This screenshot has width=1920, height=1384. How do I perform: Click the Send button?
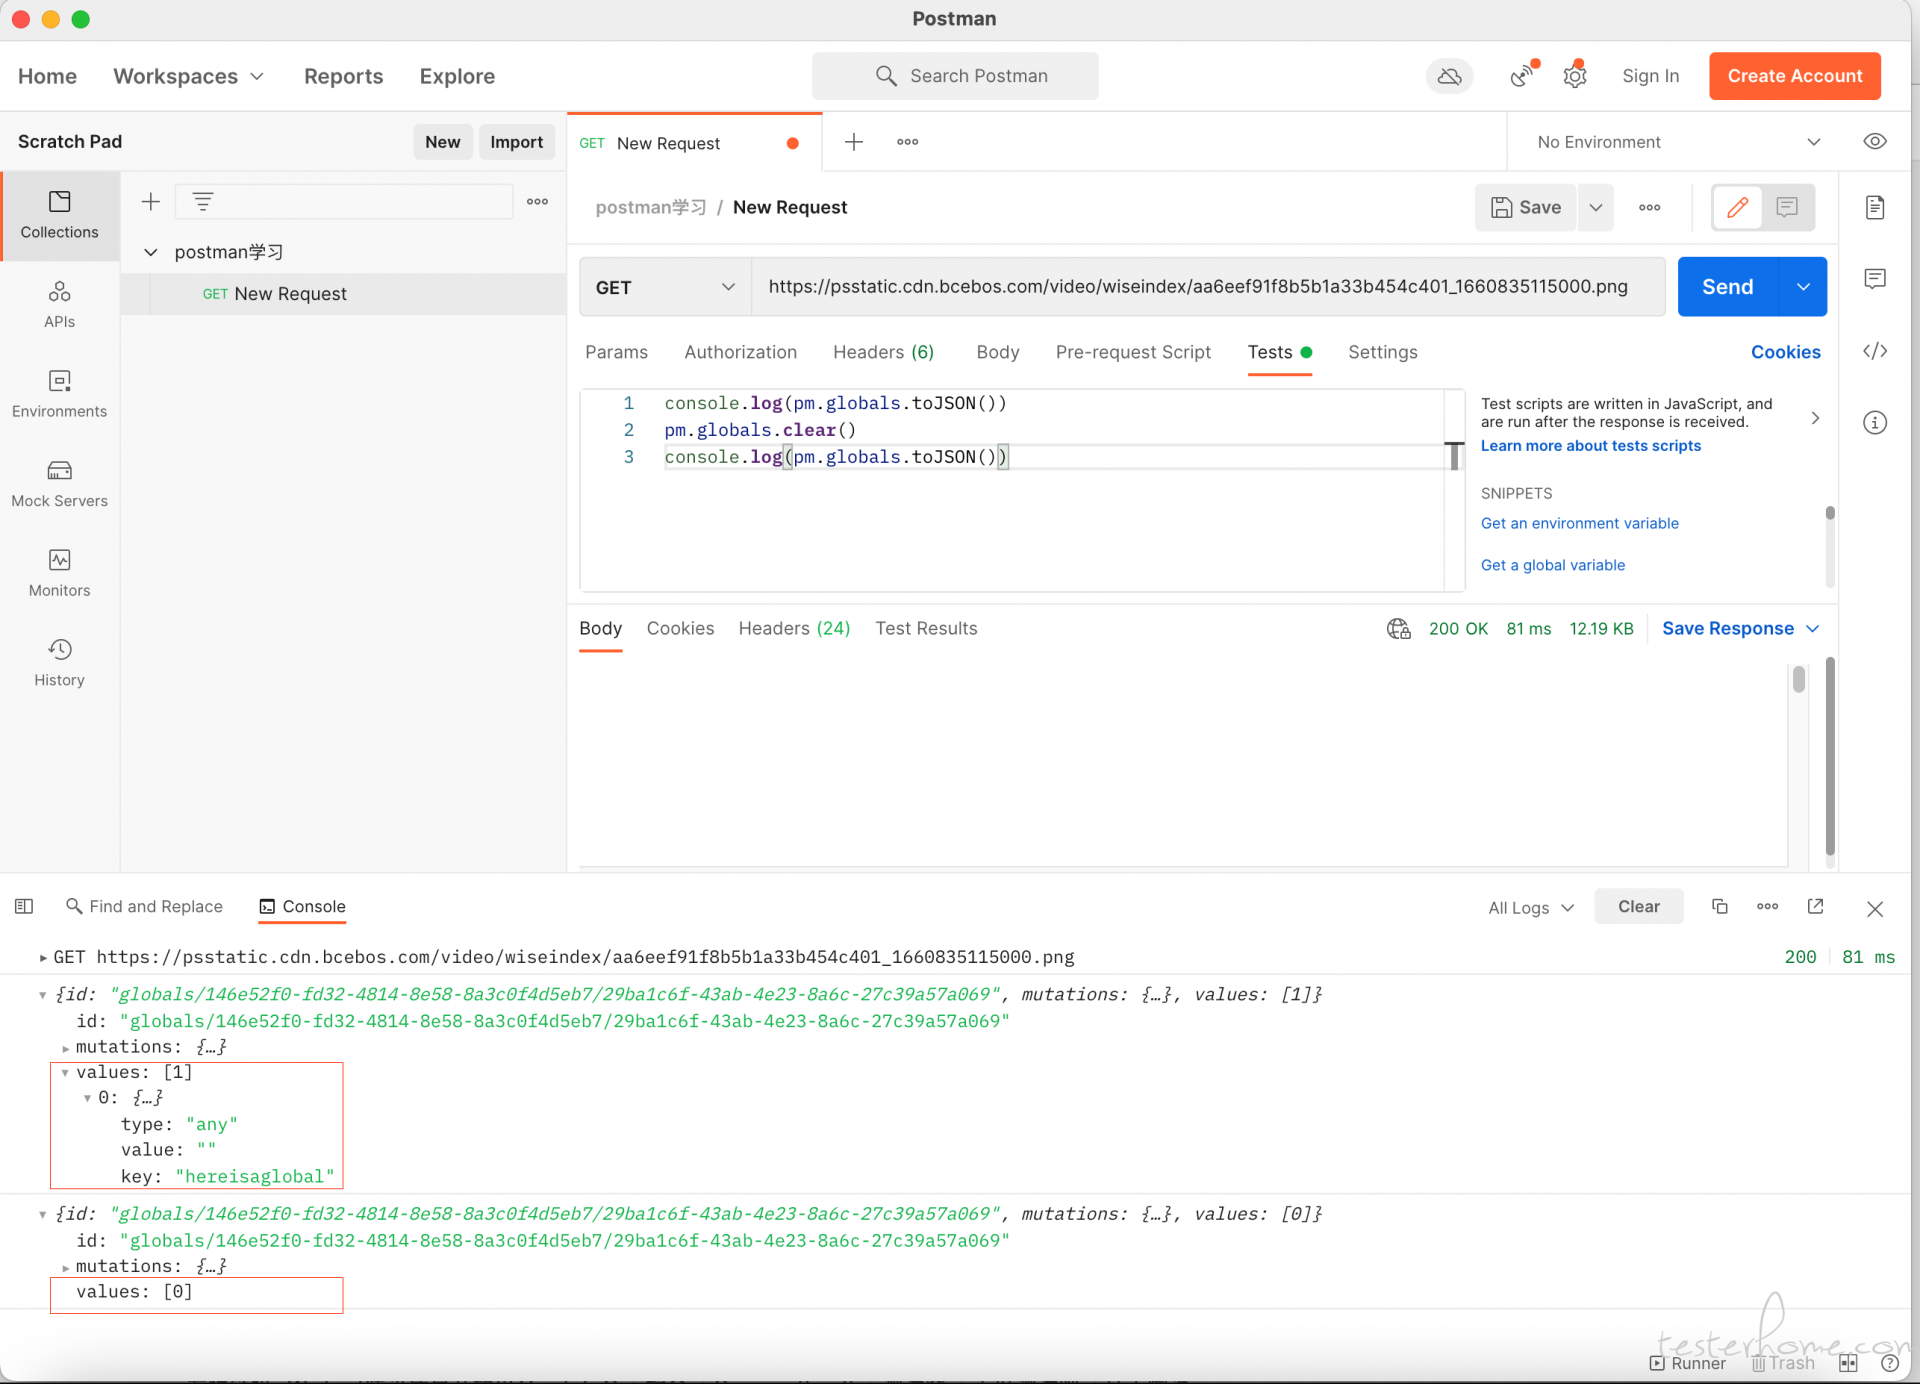pos(1728,287)
